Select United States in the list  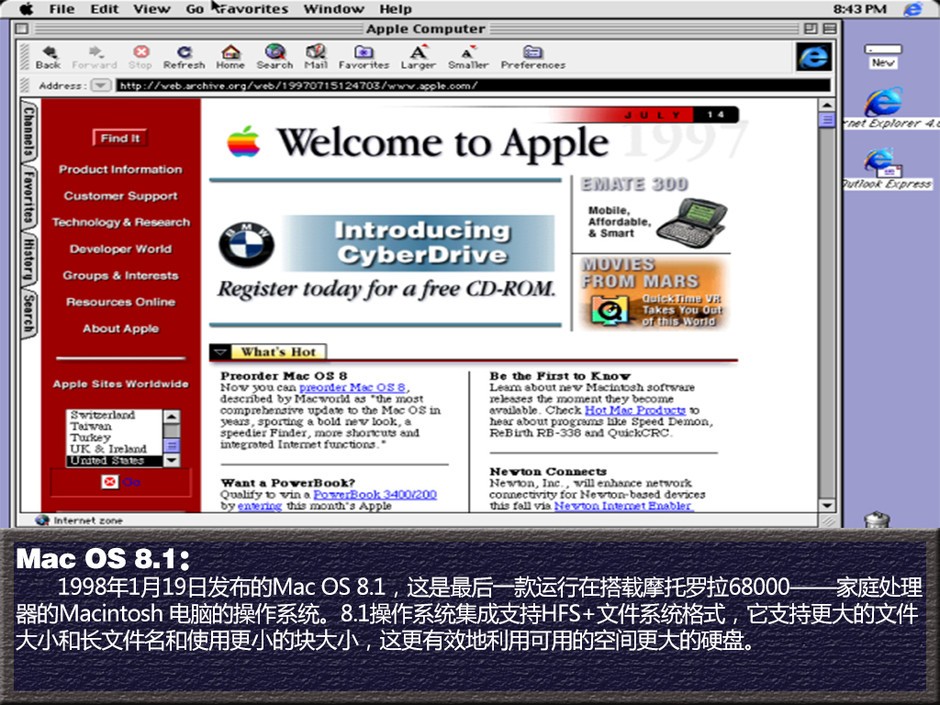(113, 460)
